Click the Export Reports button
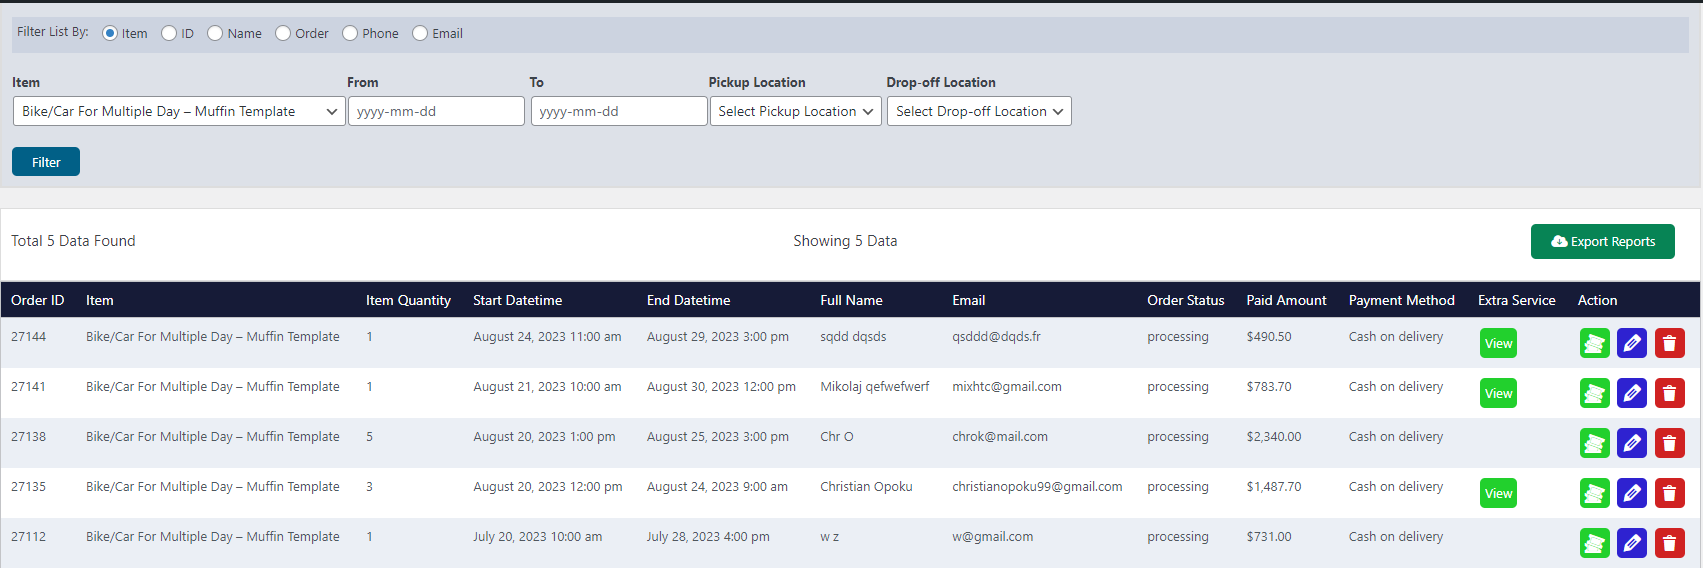1703x568 pixels. tap(1602, 241)
